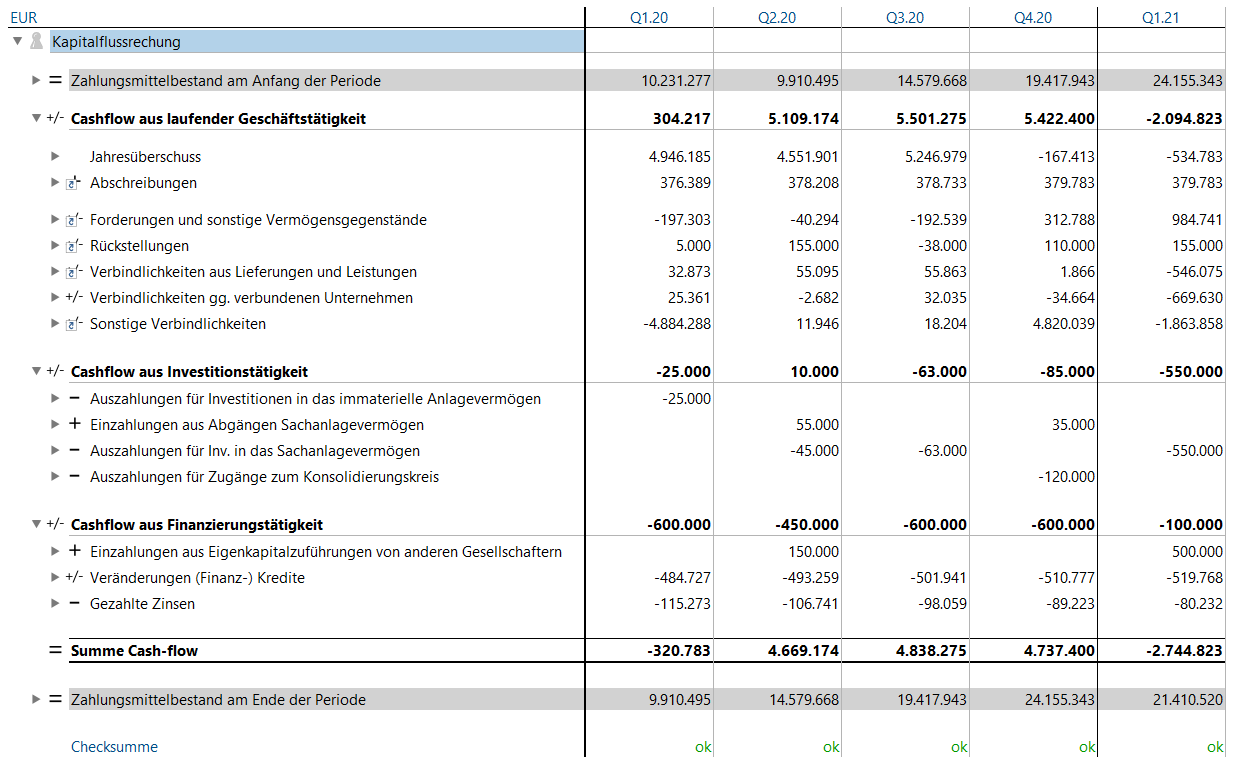Click the plus sign beside Einzahlungen aus Abgängen Sachanlagevermögen

click(x=74, y=424)
